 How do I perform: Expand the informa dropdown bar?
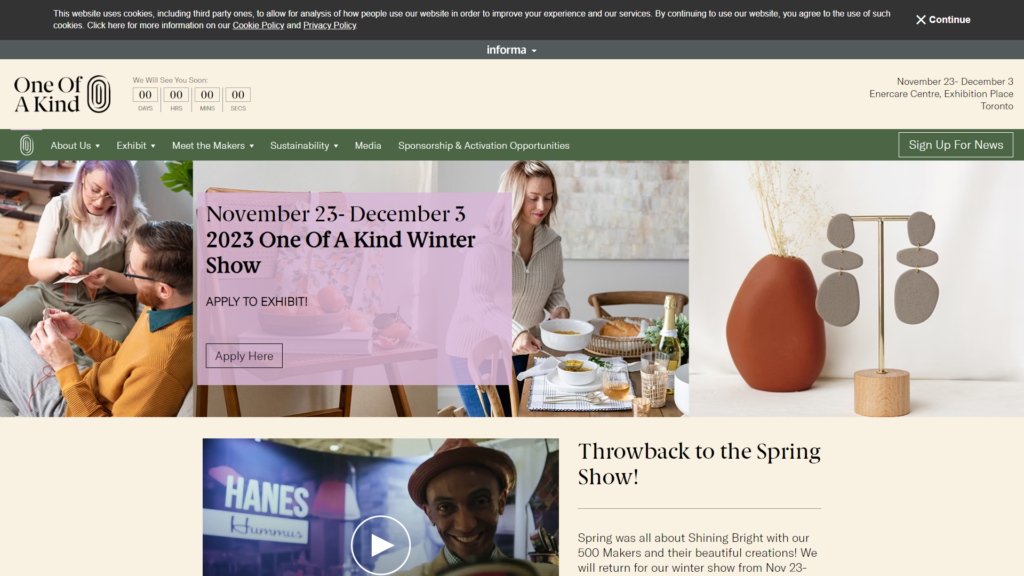pyautogui.click(x=511, y=50)
